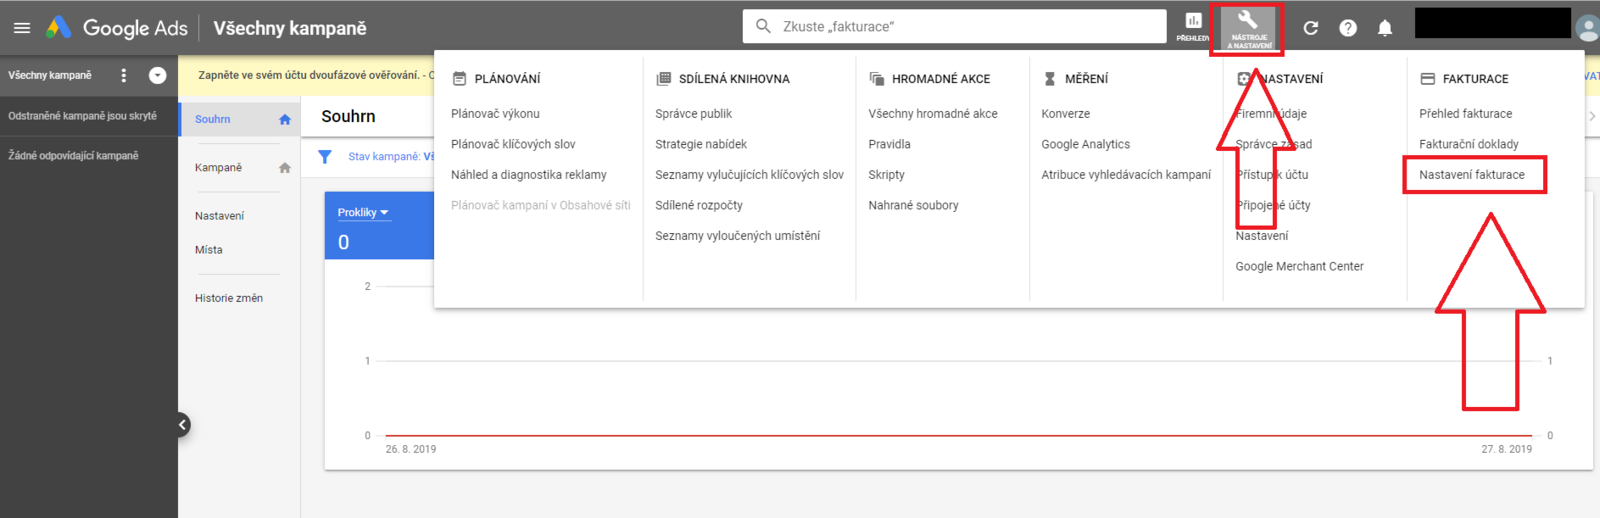Image resolution: width=1600 pixels, height=518 pixels.
Task: Open Místa in the page menu
Action: click(x=208, y=250)
